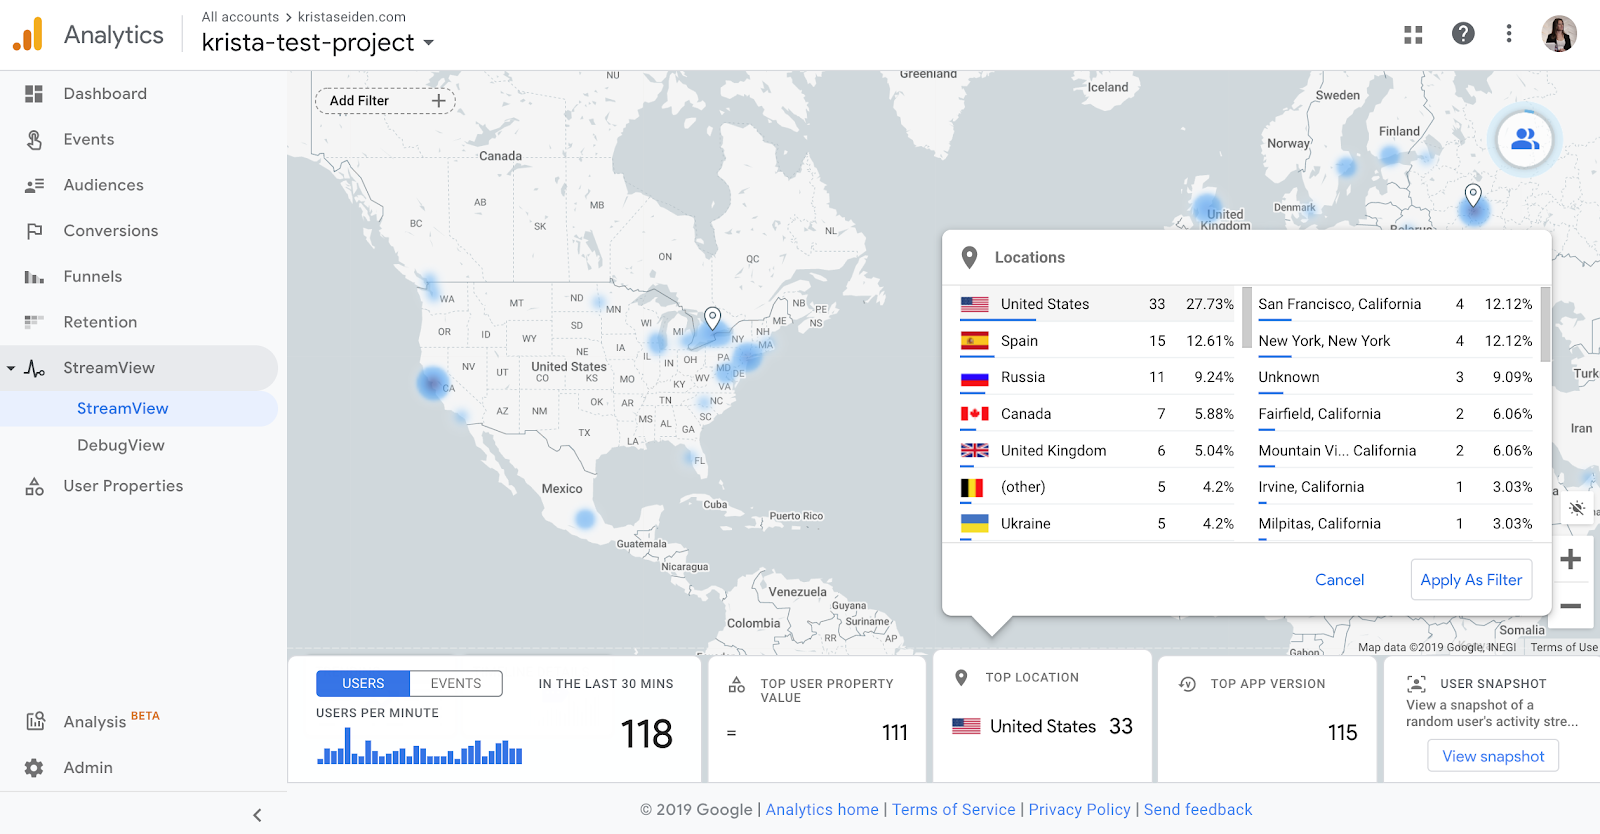Screen dimensions: 1600x834
Task: Click the Funnels bar chart icon
Action: click(34, 277)
